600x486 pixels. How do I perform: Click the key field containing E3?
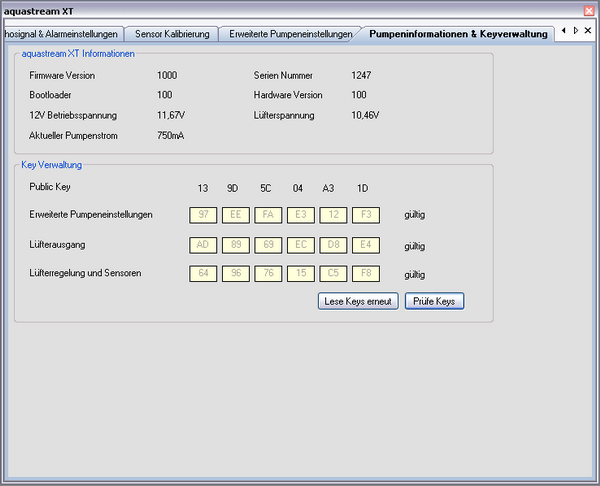301,215
